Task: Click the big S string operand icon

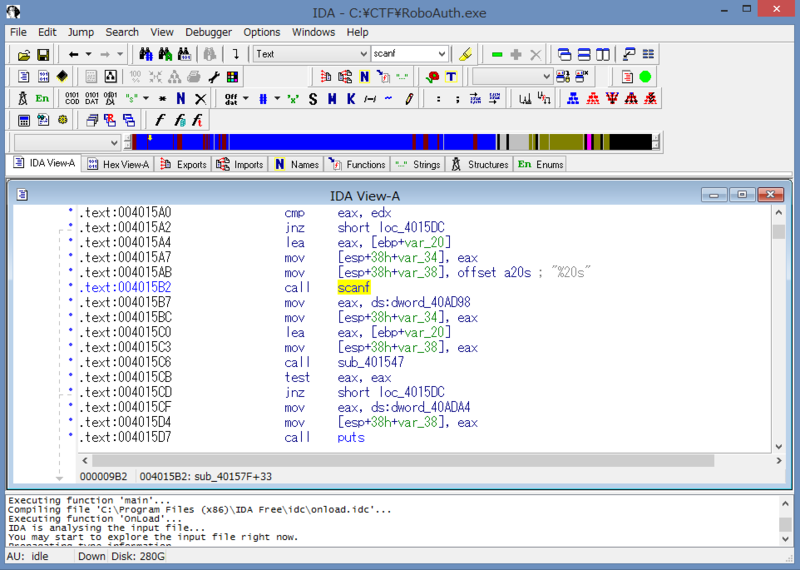Action: (x=313, y=99)
